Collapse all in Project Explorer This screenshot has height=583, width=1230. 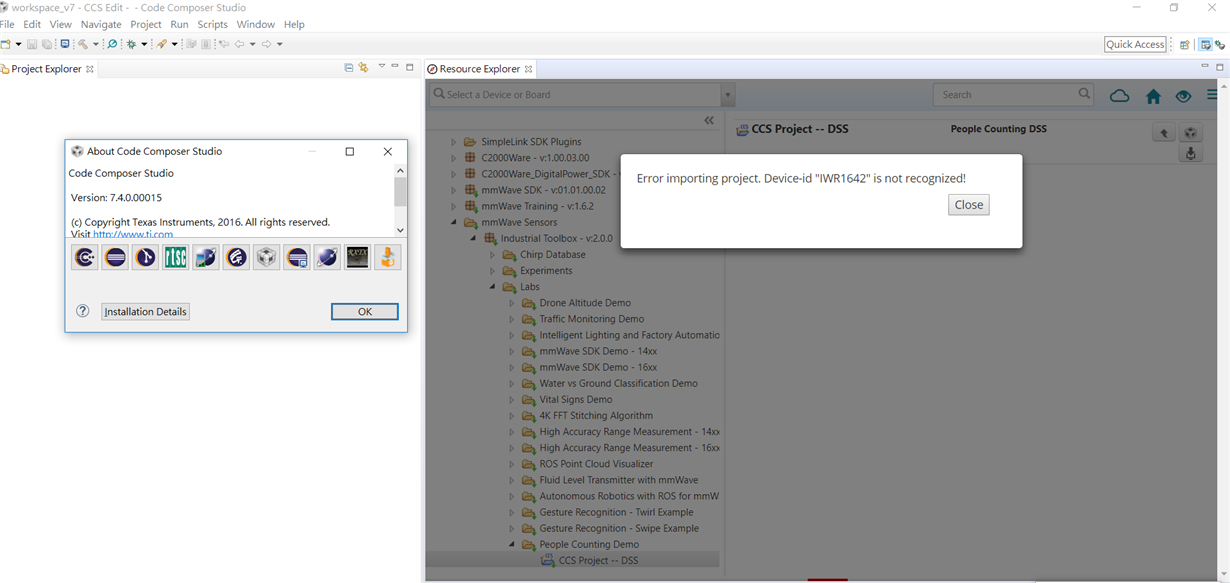pyautogui.click(x=348, y=68)
